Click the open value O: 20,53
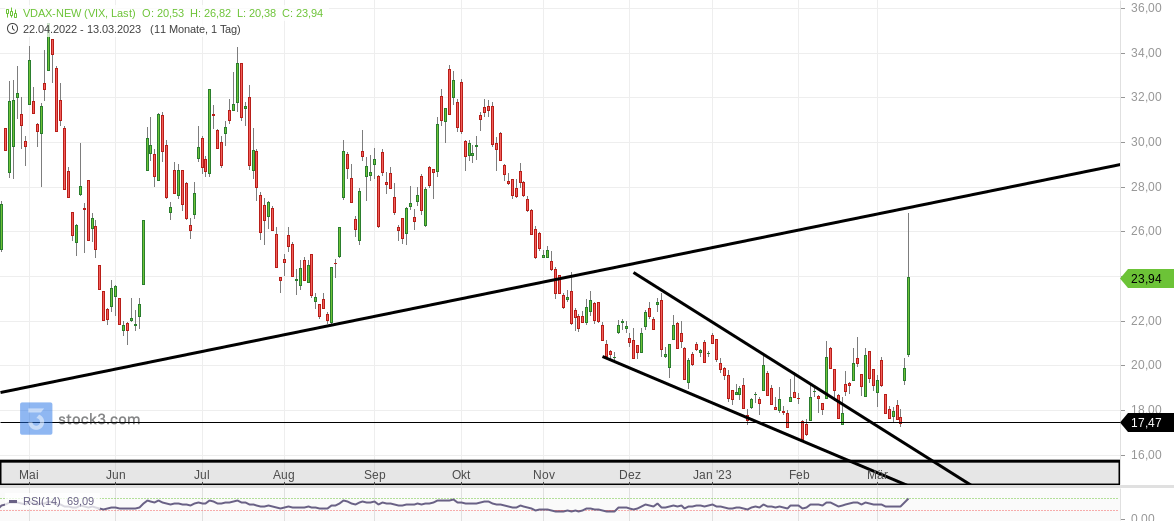The width and height of the screenshot is (1174, 521). [x=165, y=13]
